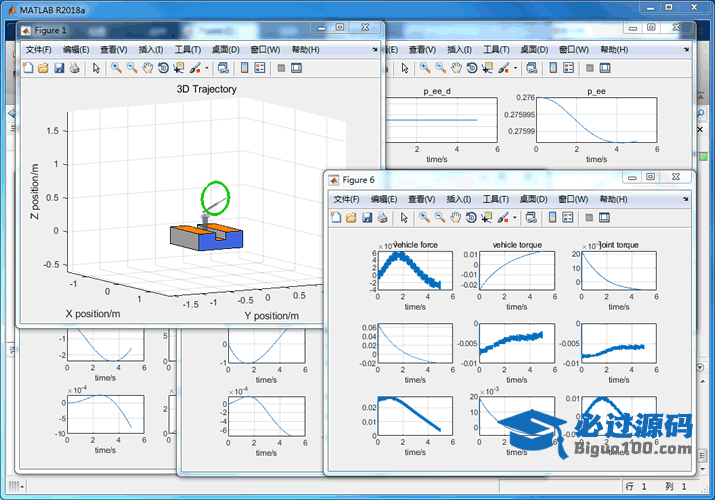The image size is (715, 500).
Task: Insert colorbar in Figure 6
Action: [552, 217]
